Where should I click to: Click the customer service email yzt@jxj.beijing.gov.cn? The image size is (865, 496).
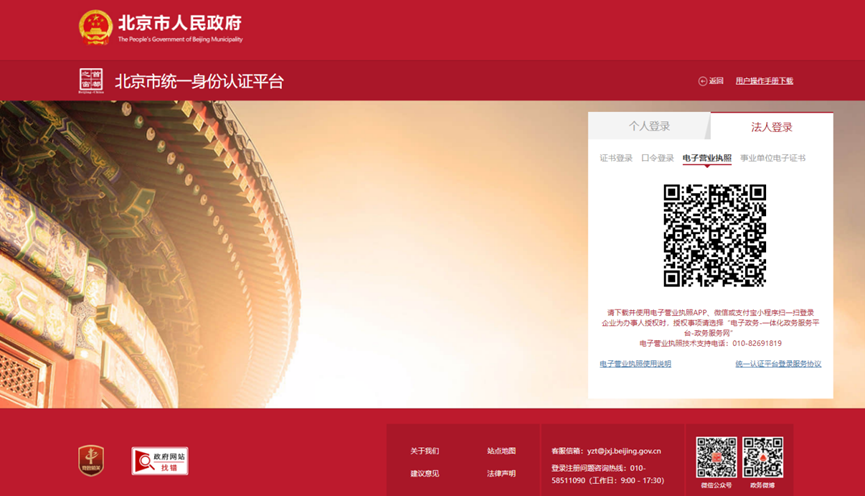[x=624, y=451]
